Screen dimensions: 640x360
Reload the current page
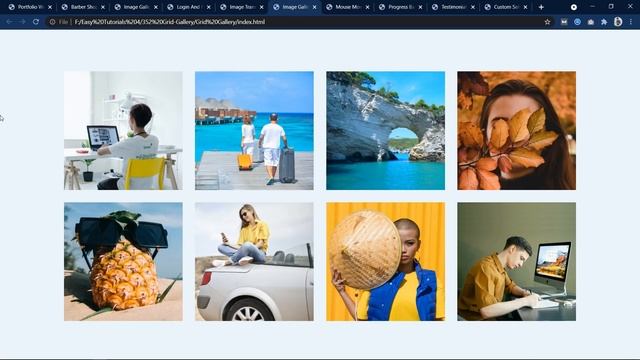point(36,22)
